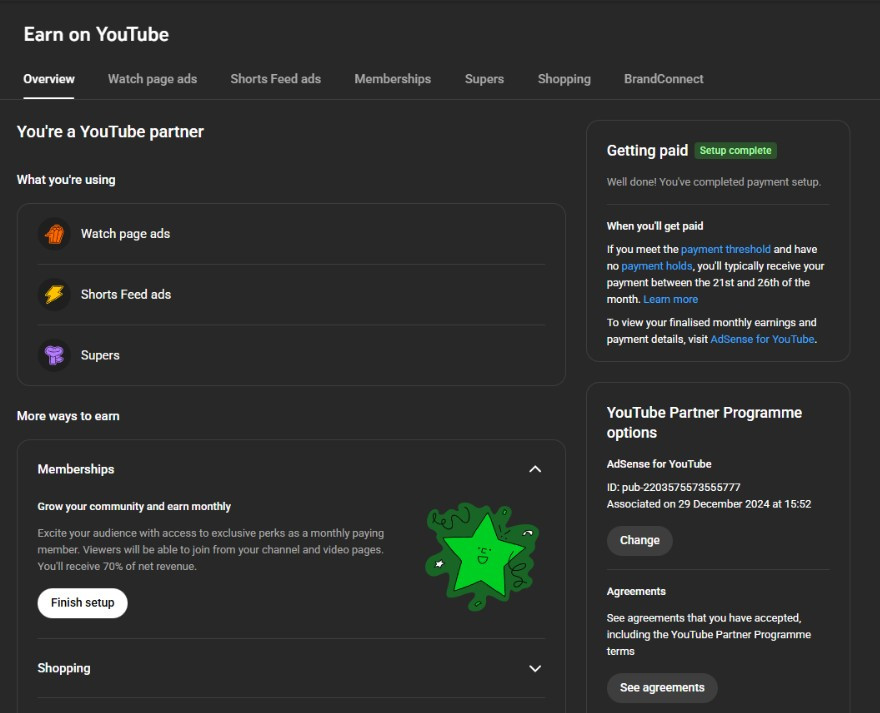Open the Shorts Feed ads tab
The height and width of the screenshot is (713, 880).
pos(276,79)
